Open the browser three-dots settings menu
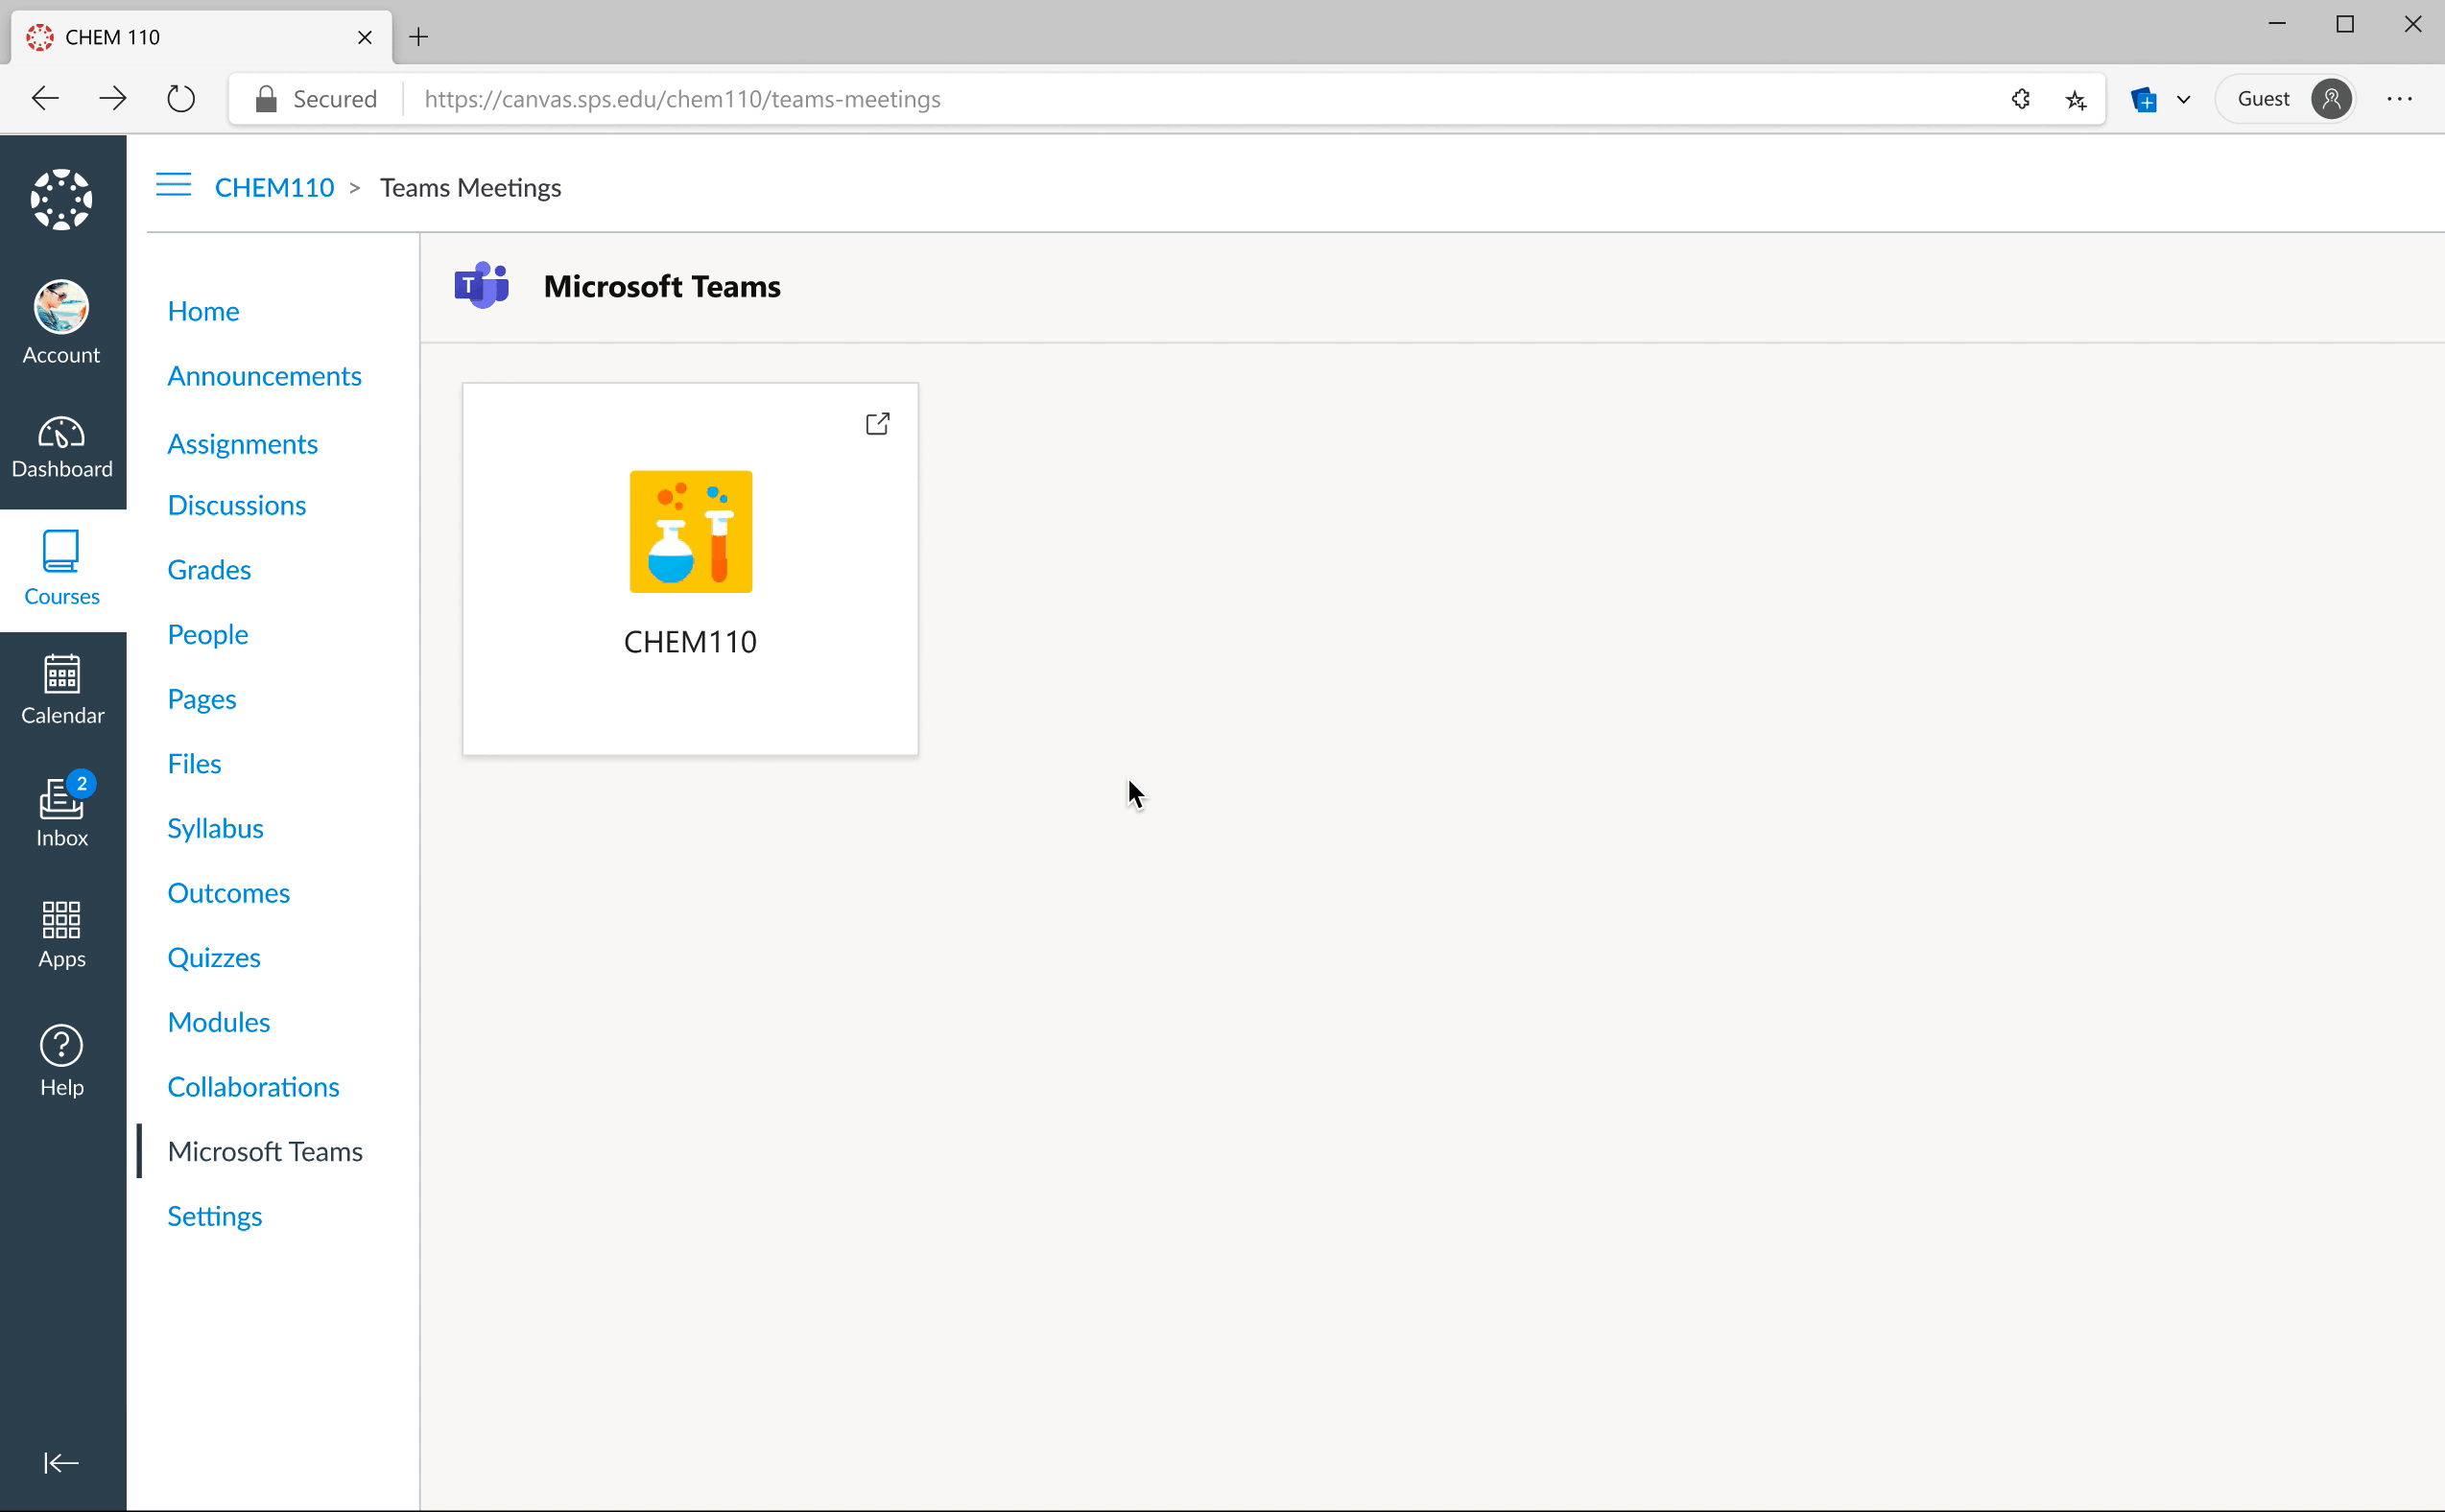Viewport: 2445px width, 1512px height. [2399, 99]
